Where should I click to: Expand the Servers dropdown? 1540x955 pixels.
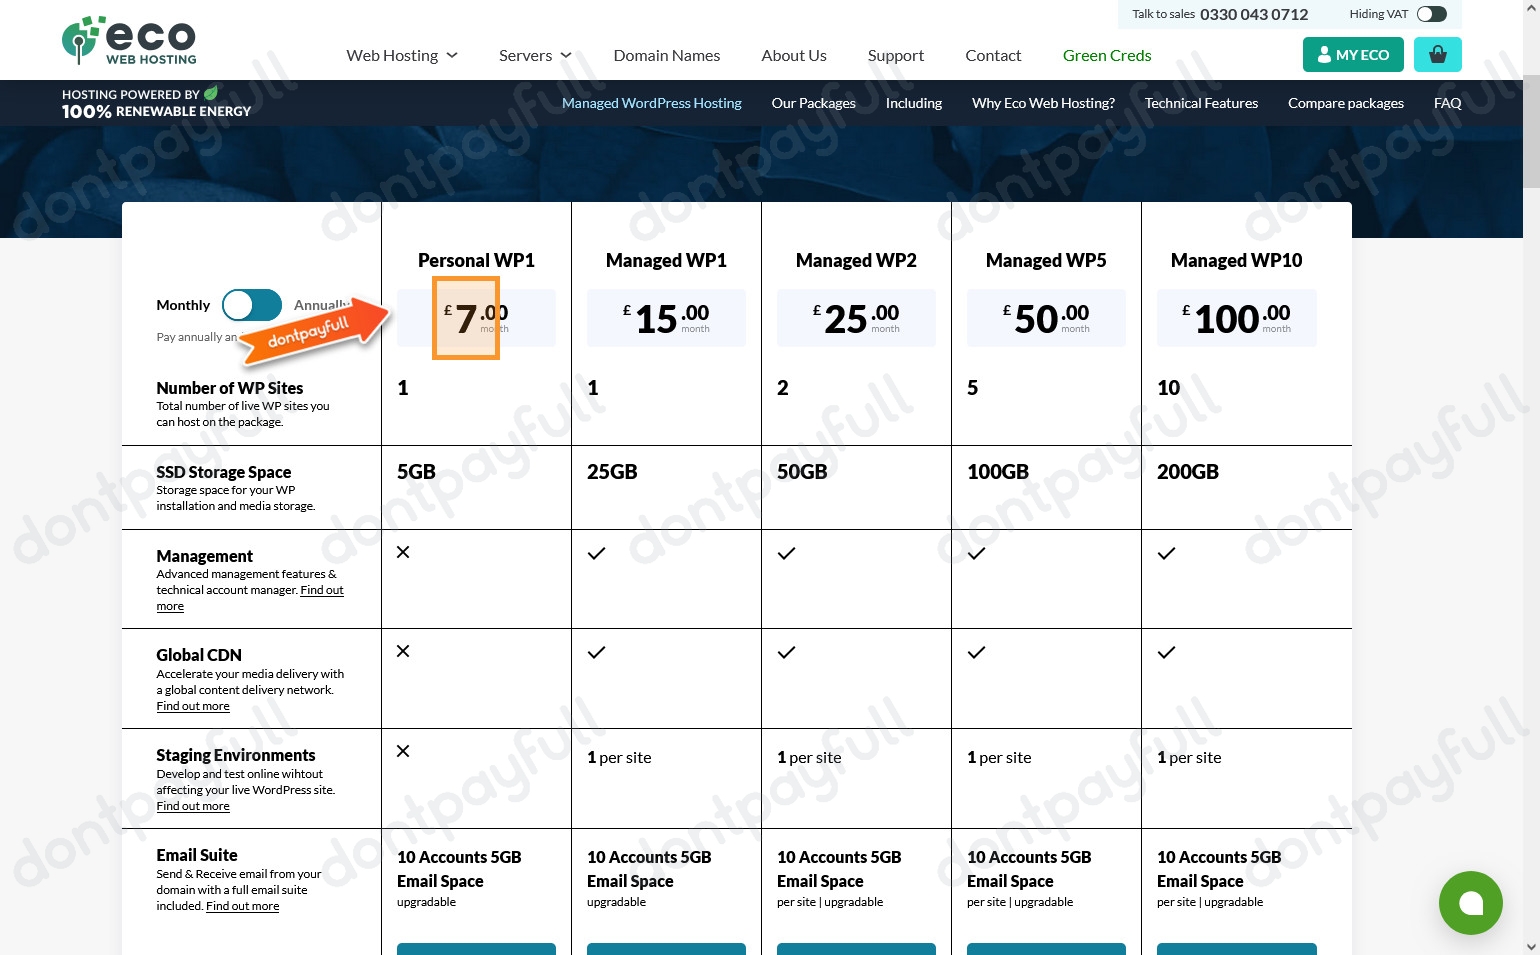535,55
